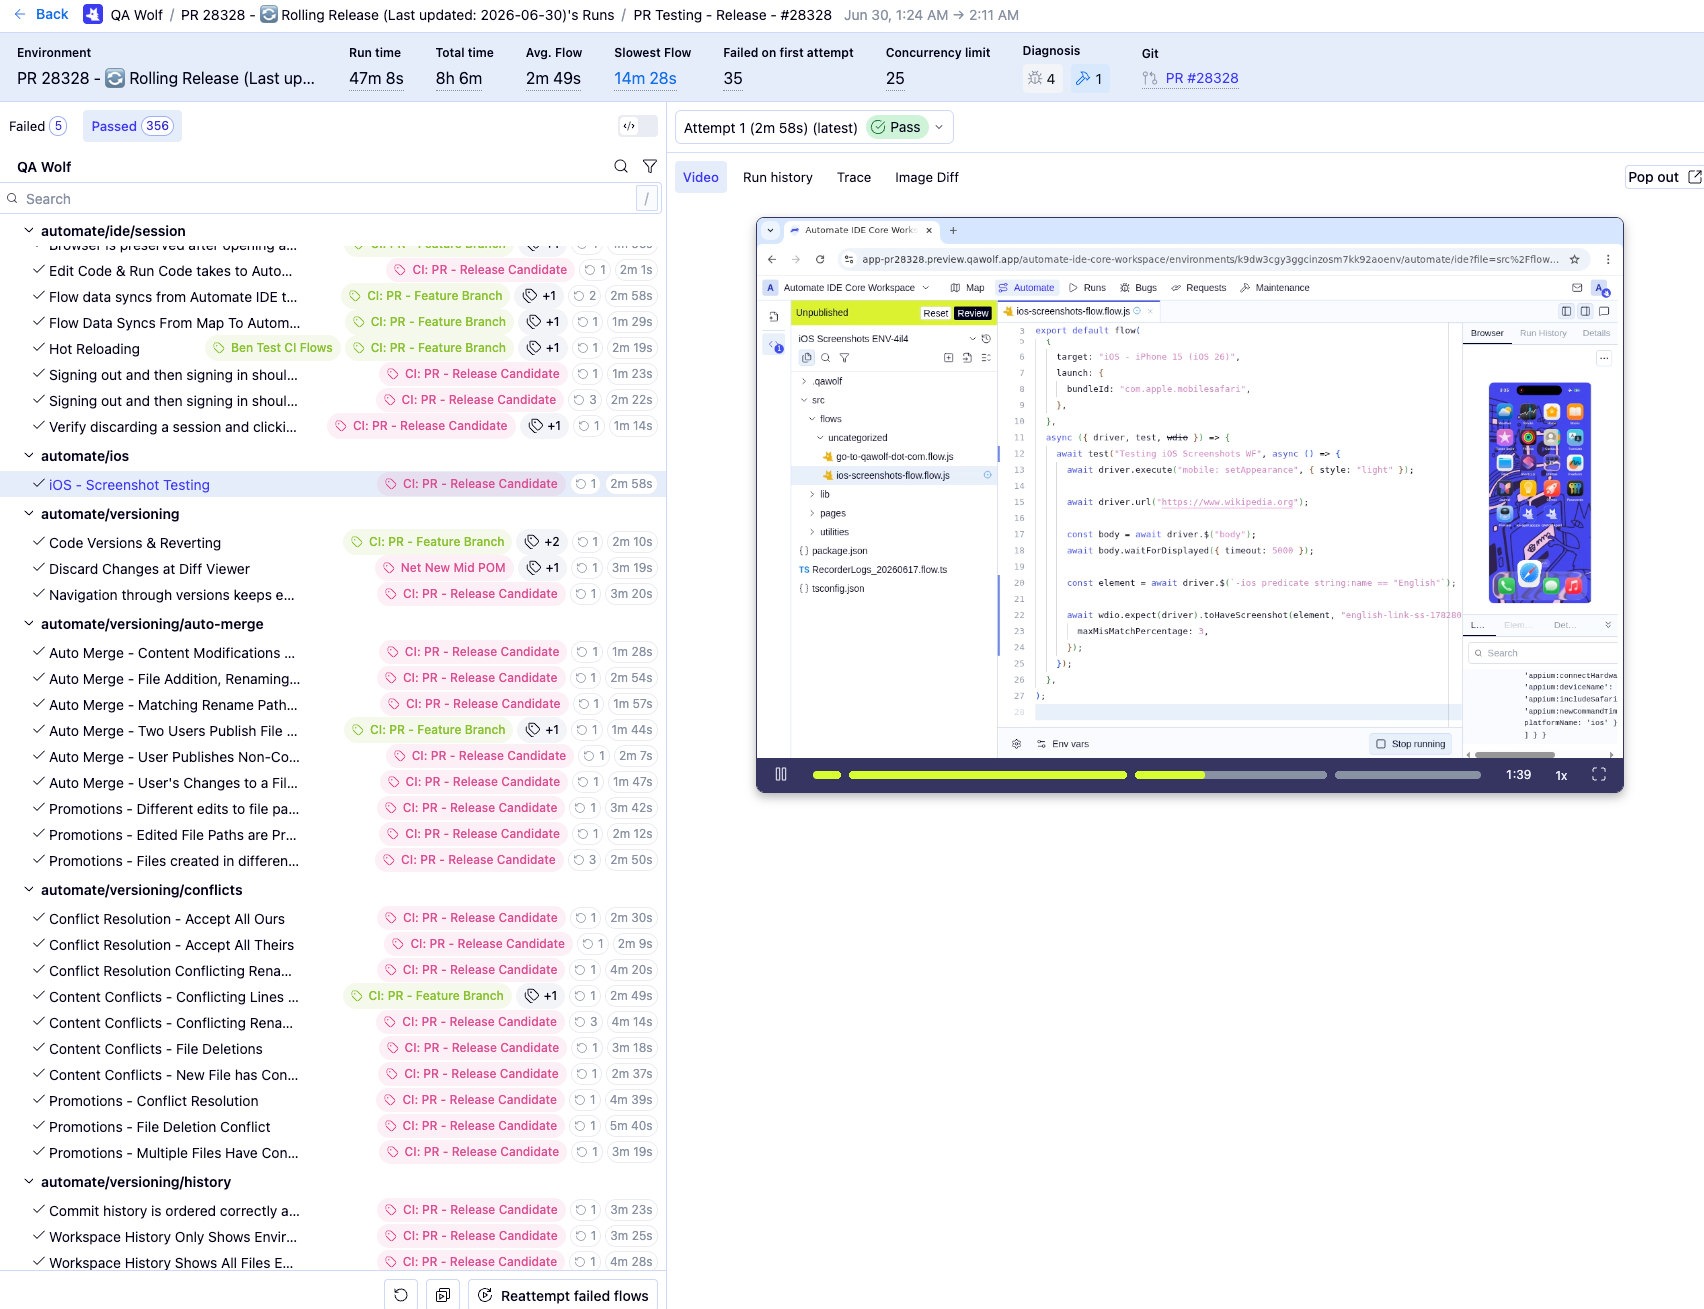The height and width of the screenshot is (1309, 1704).
Task: Switch to the Failed 5 tab
Action: [x=37, y=126]
